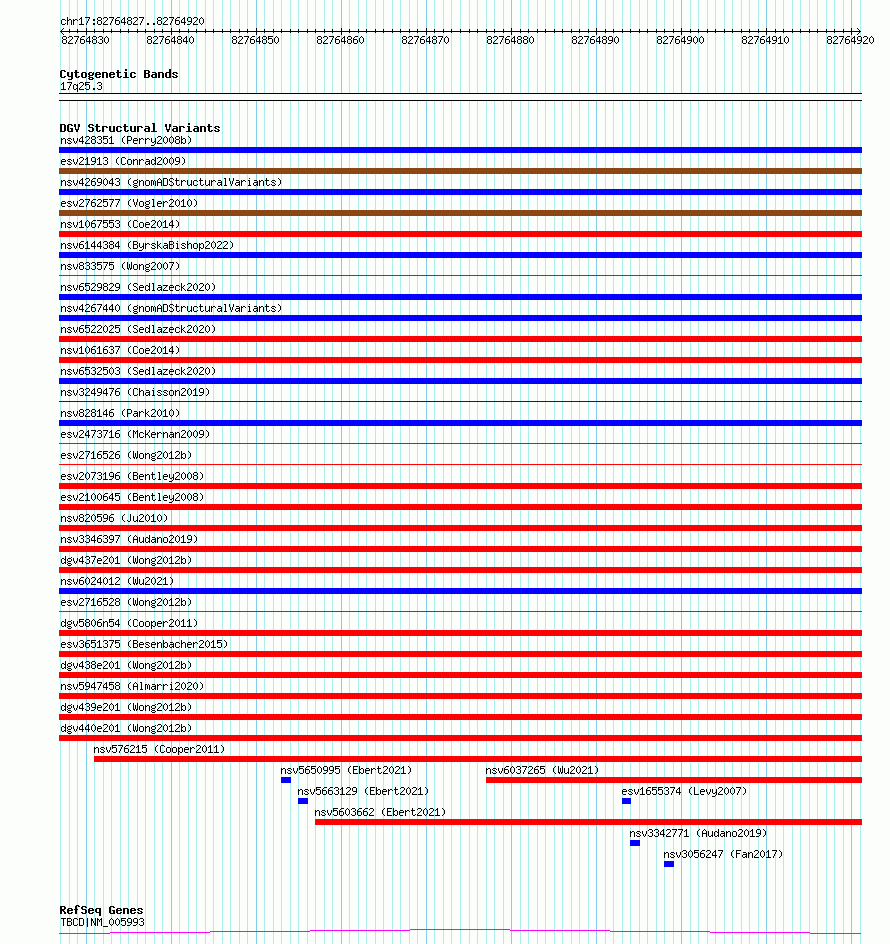Open dgv438e201 (Wong2012b) variant

coord(126,665)
